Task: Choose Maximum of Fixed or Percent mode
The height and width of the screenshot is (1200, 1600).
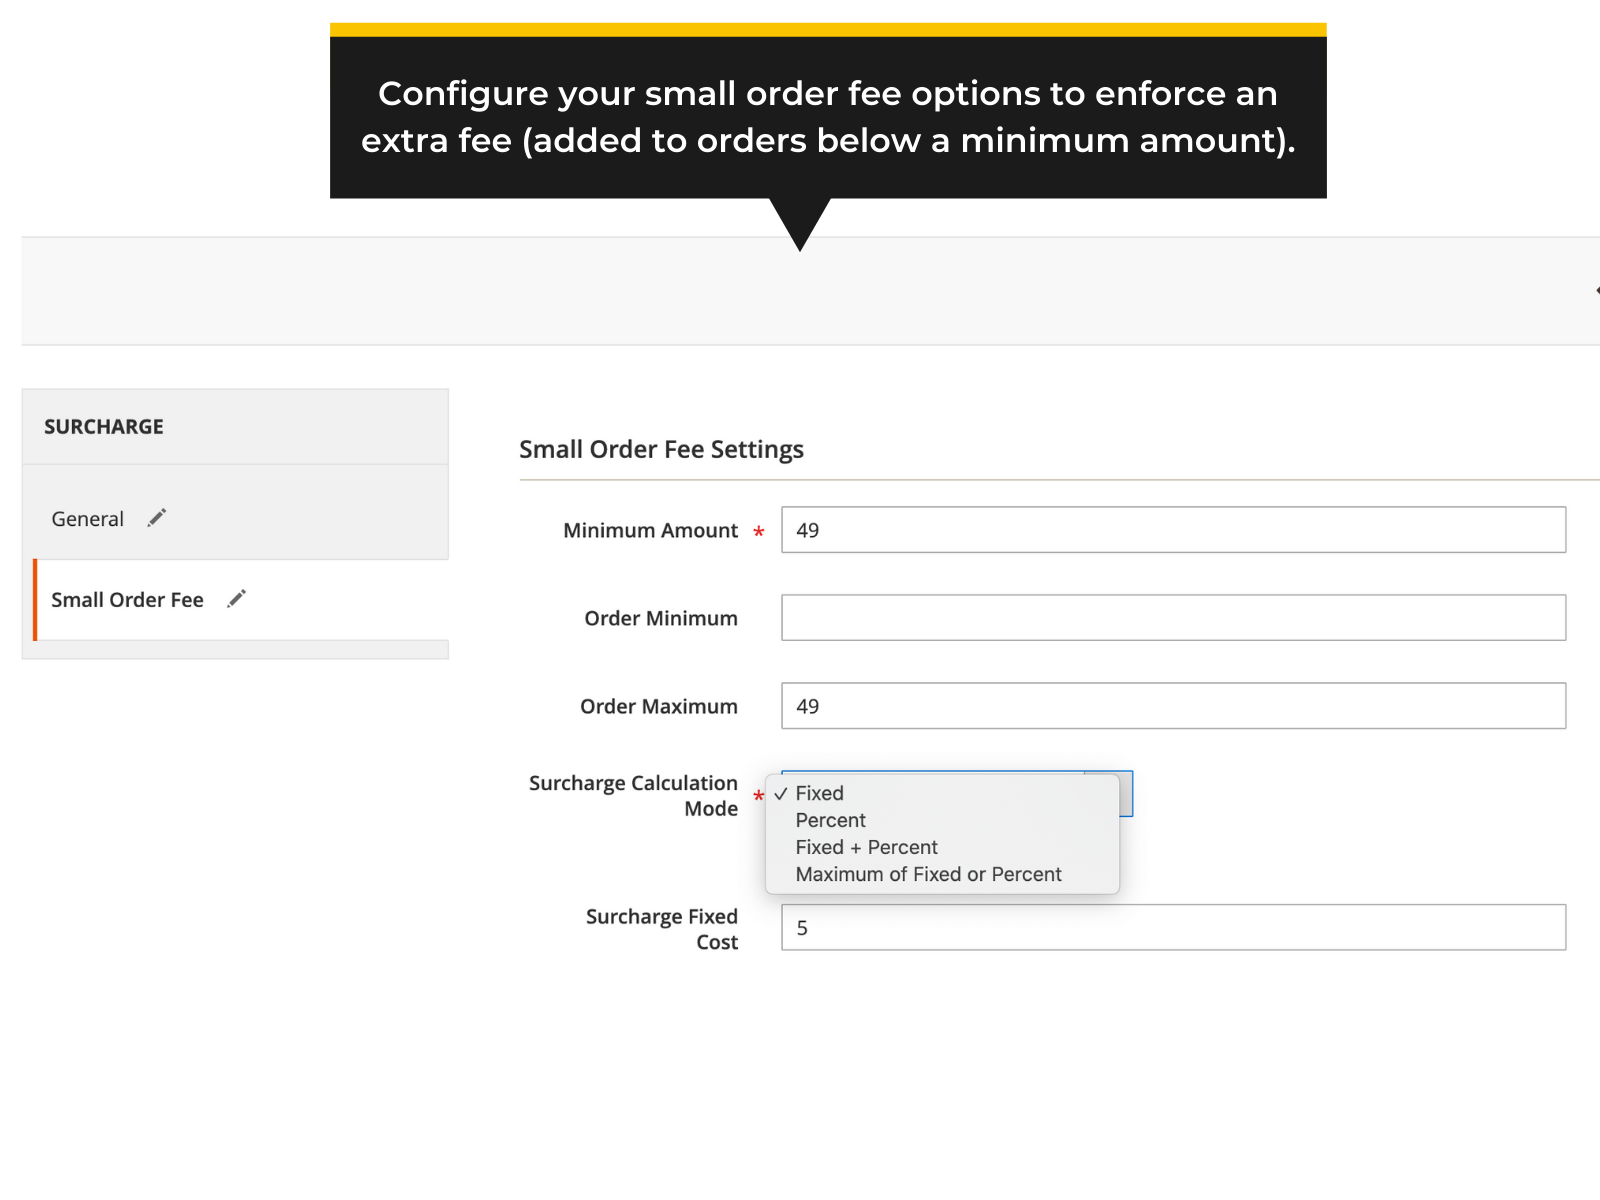Action: pos(928,874)
